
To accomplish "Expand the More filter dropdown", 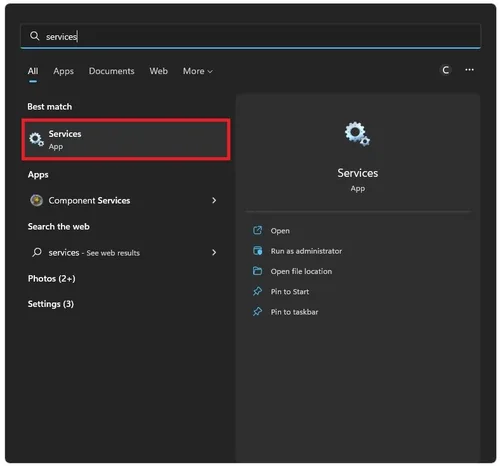I will point(198,71).
